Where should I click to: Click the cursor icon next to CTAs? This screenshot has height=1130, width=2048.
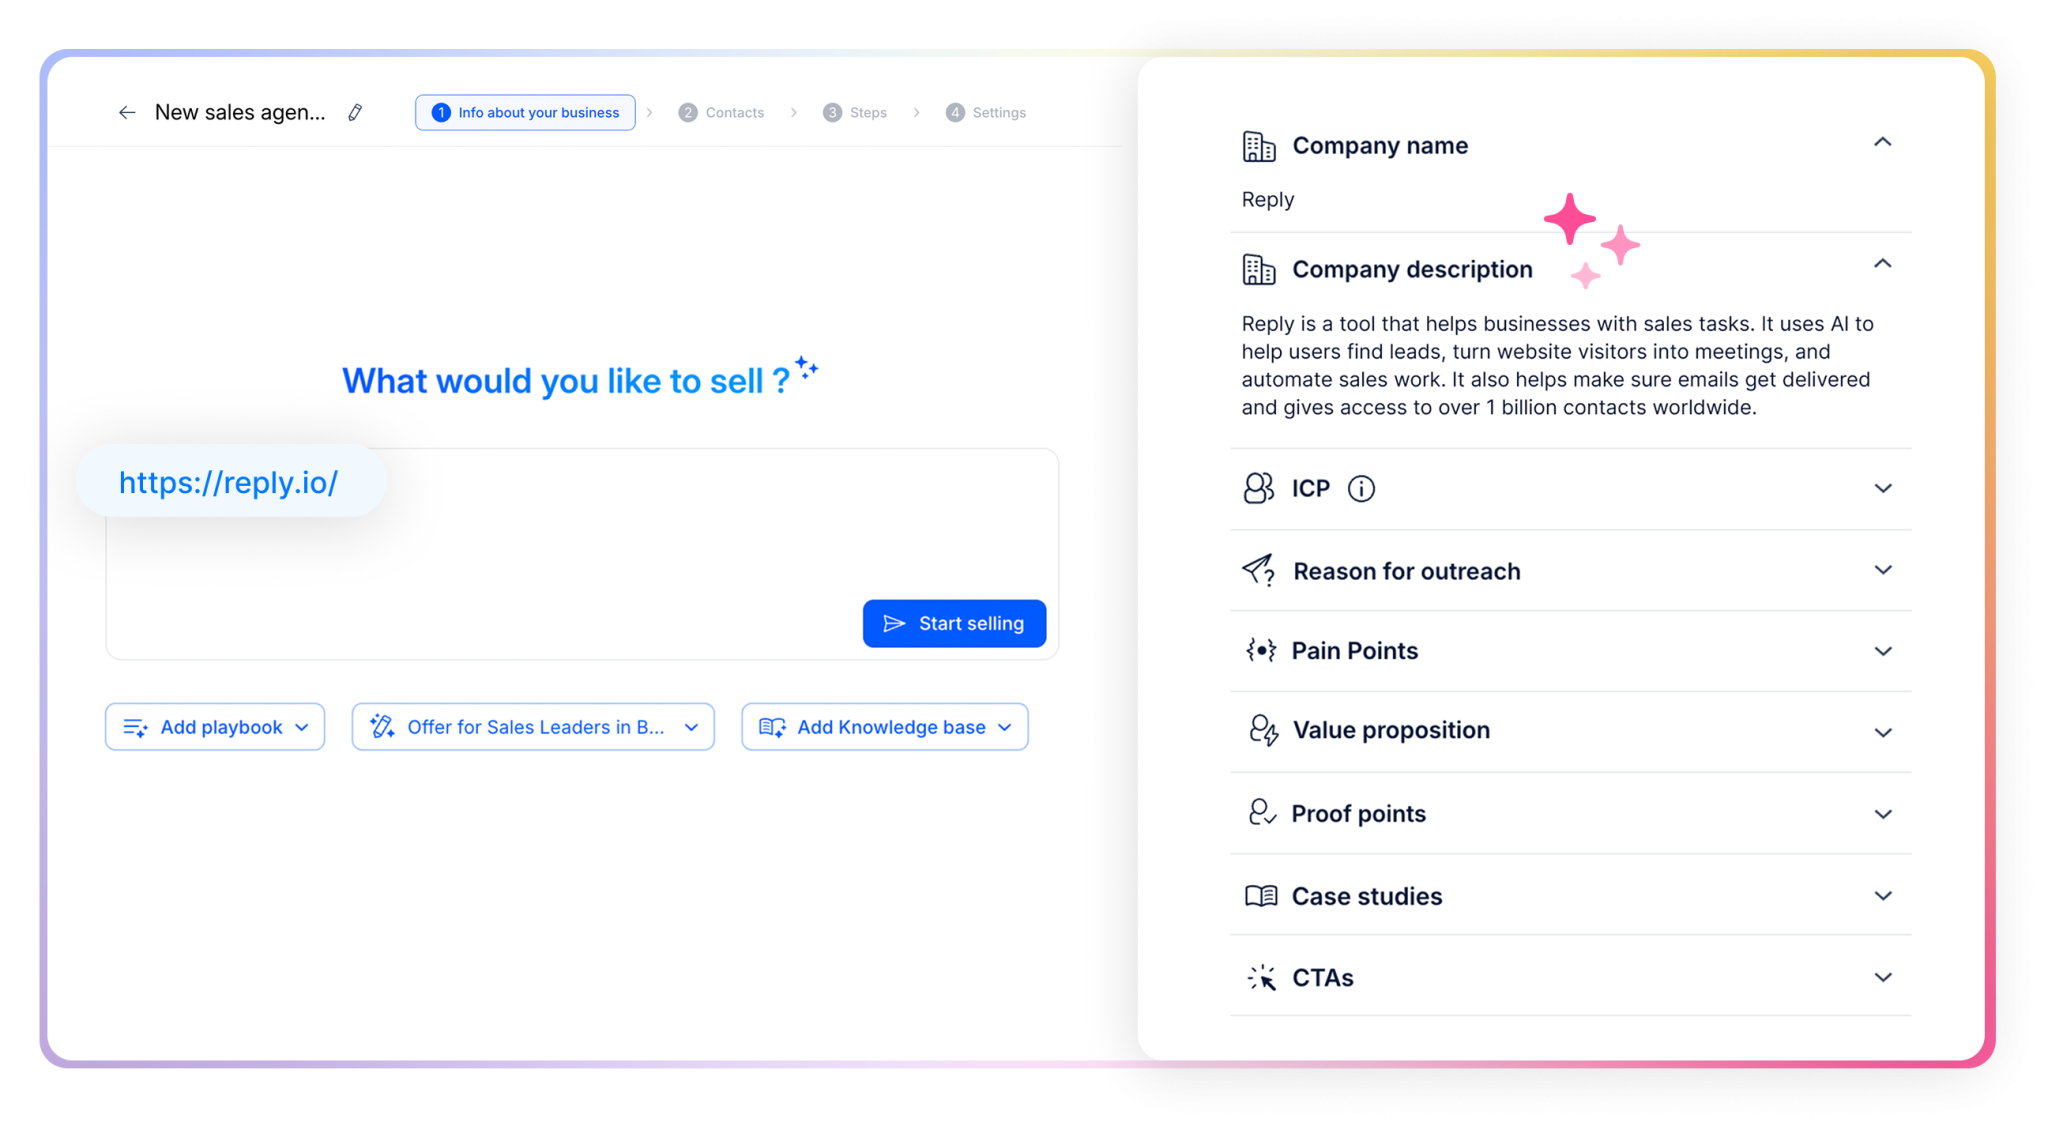(x=1261, y=977)
